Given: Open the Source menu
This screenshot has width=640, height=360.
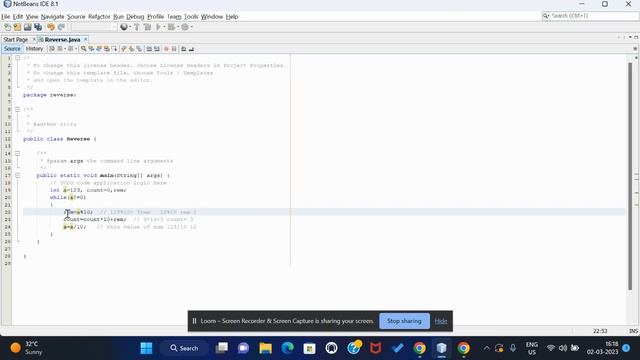Looking at the screenshot, I should [x=76, y=17].
